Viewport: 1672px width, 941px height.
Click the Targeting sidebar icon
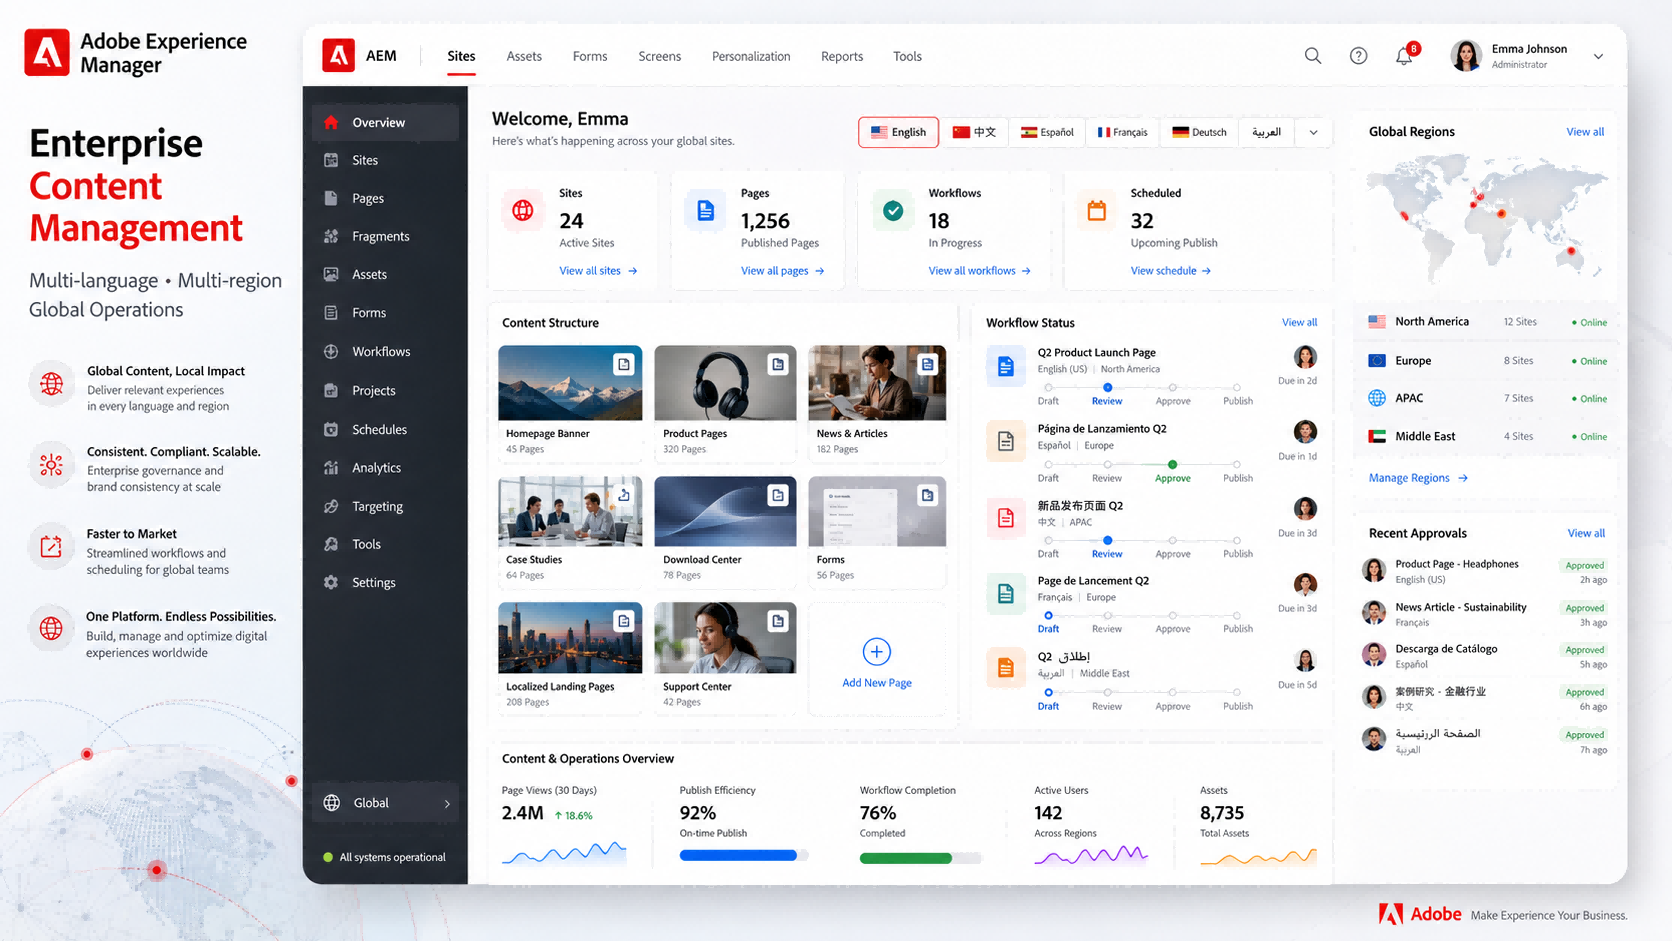click(x=331, y=506)
